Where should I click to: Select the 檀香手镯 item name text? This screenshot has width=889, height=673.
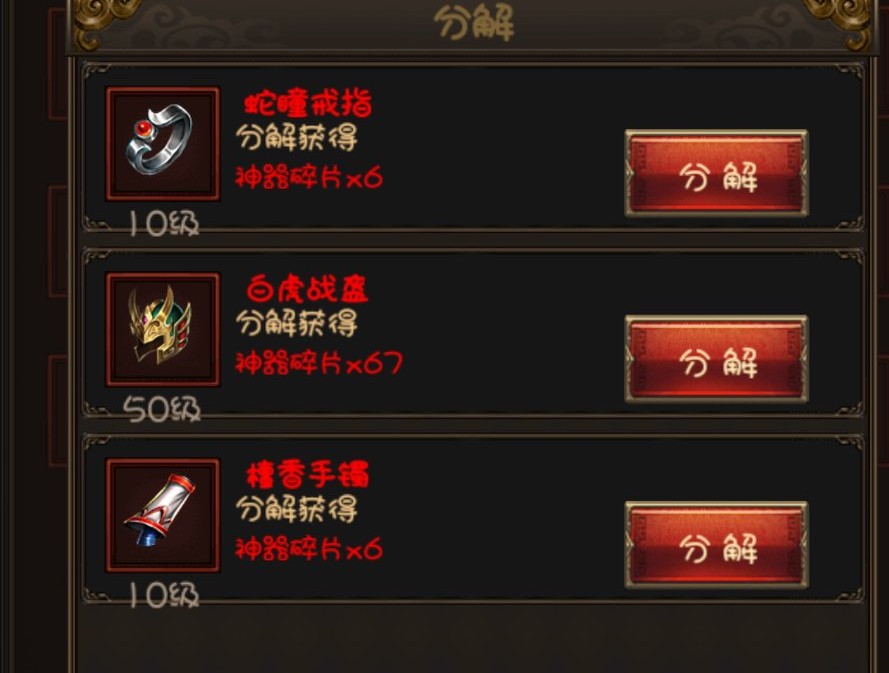pyautogui.click(x=307, y=475)
